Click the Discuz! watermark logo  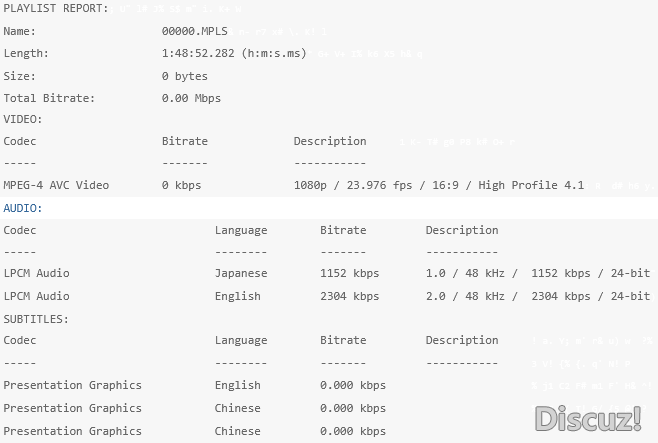point(587,419)
